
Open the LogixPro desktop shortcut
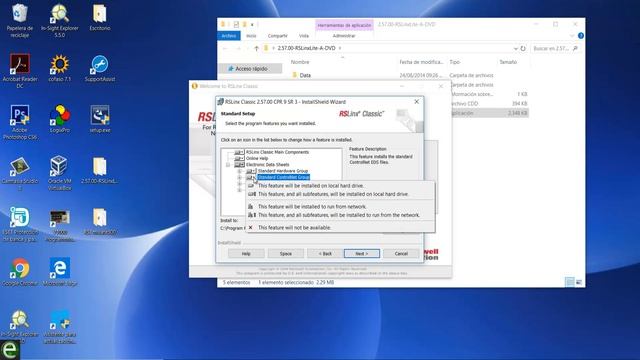(60, 119)
